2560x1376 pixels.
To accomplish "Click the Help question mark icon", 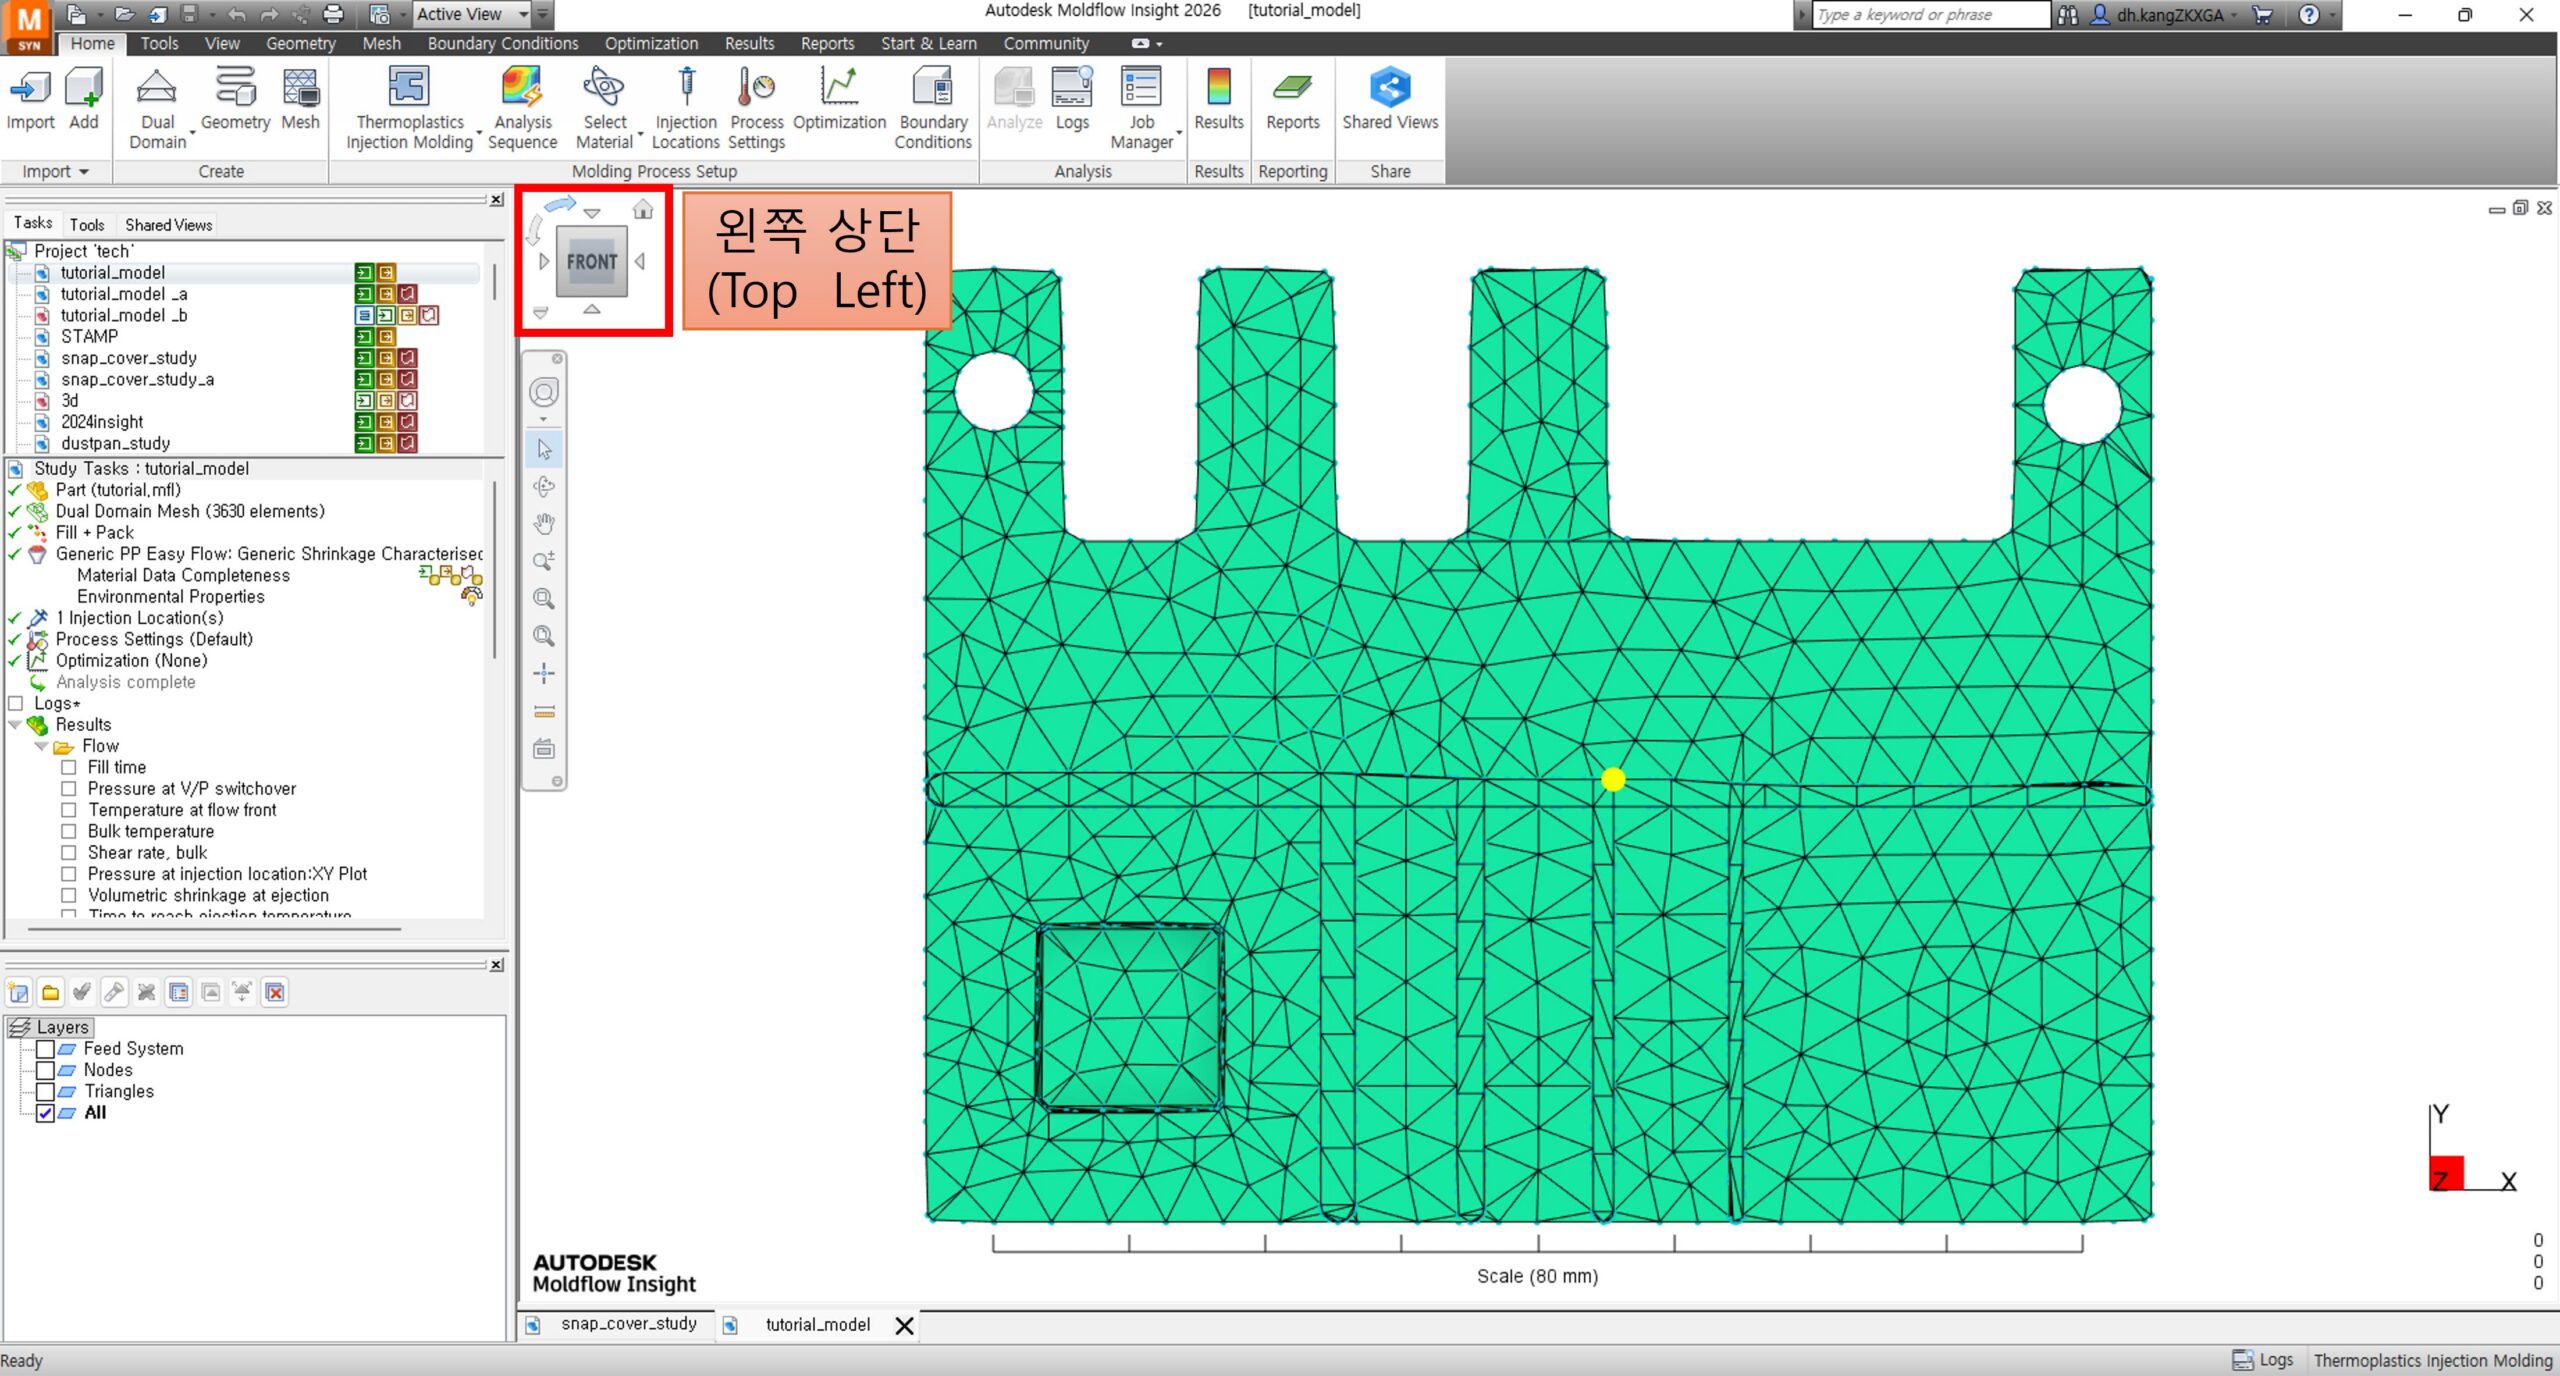I will click(x=2309, y=14).
